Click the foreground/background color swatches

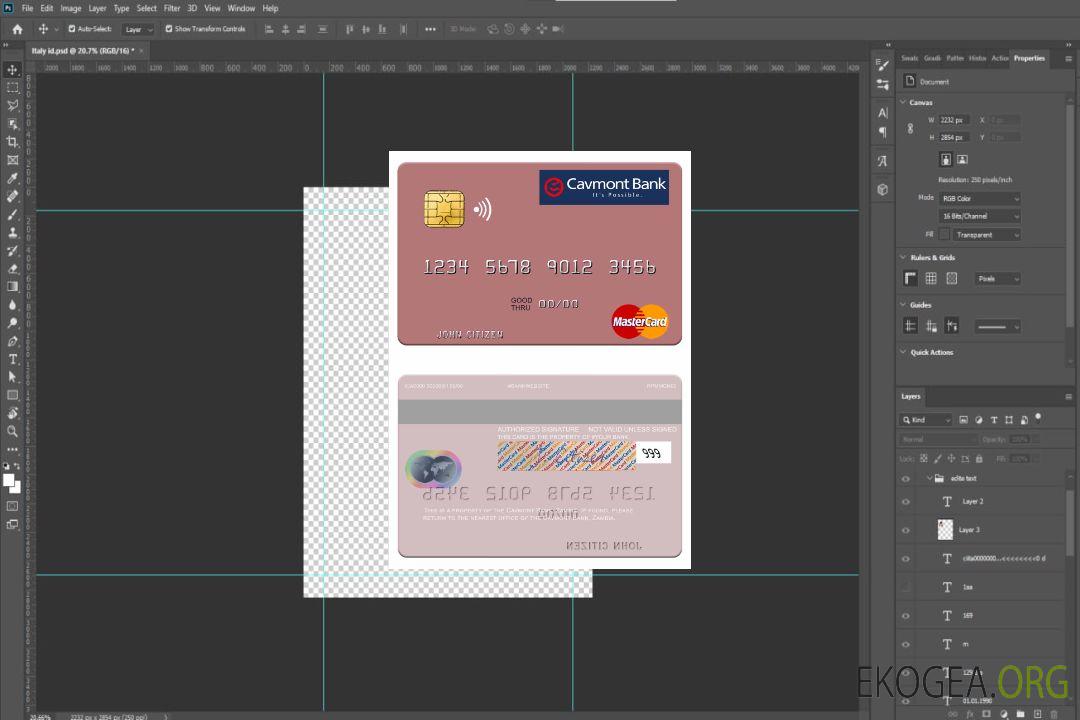(x=12, y=484)
